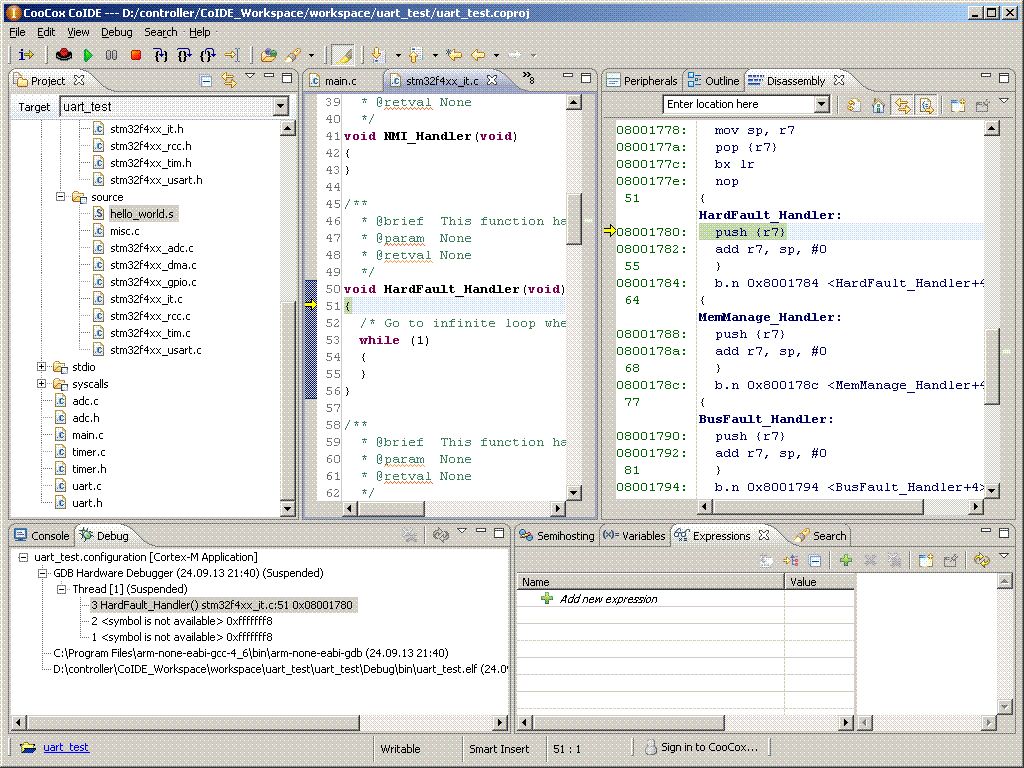
Task: Click the Step Into toolbar icon
Action: [x=160, y=55]
